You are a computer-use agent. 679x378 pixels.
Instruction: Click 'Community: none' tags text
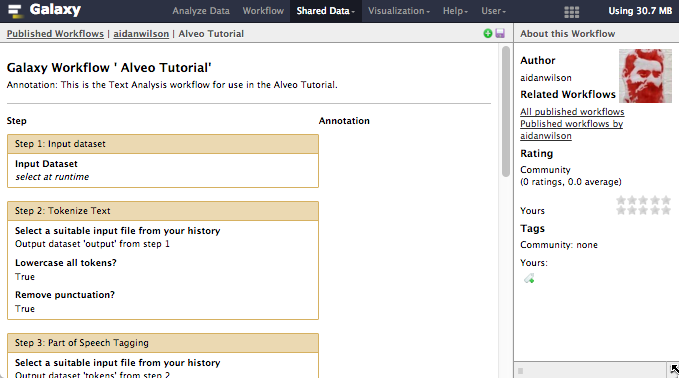coord(559,245)
